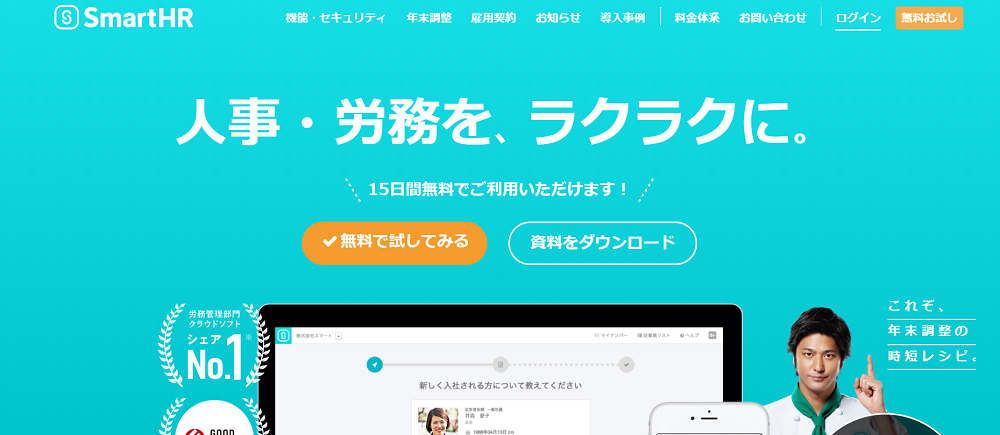Image resolution: width=1000 pixels, height=435 pixels.
Task: Select お問い合わせ contact link
Action: point(772,18)
